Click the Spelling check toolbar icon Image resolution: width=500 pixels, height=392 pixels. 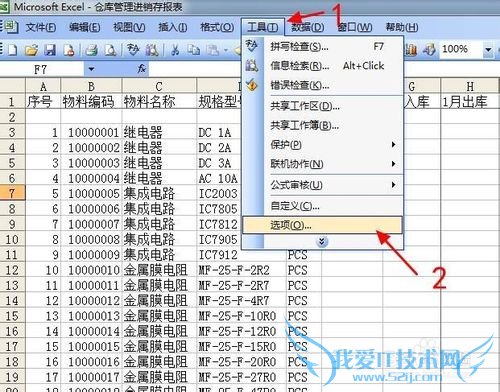coord(133,50)
